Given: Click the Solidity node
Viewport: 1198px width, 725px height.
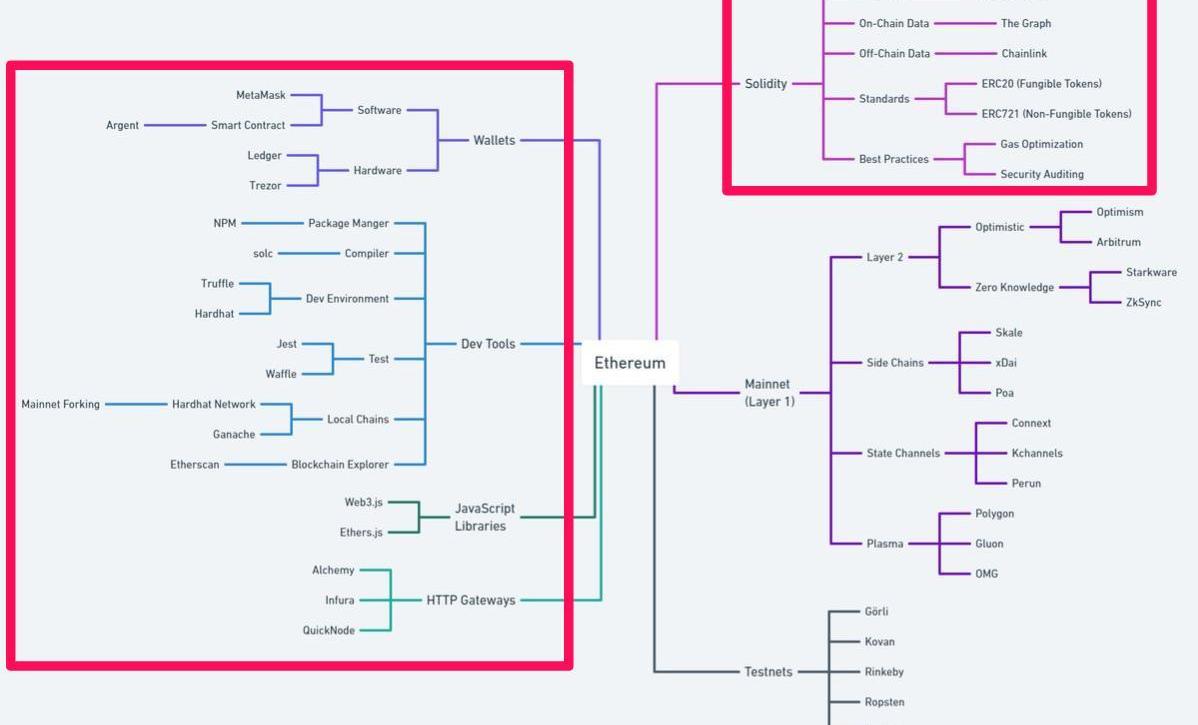Looking at the screenshot, I should click(766, 84).
